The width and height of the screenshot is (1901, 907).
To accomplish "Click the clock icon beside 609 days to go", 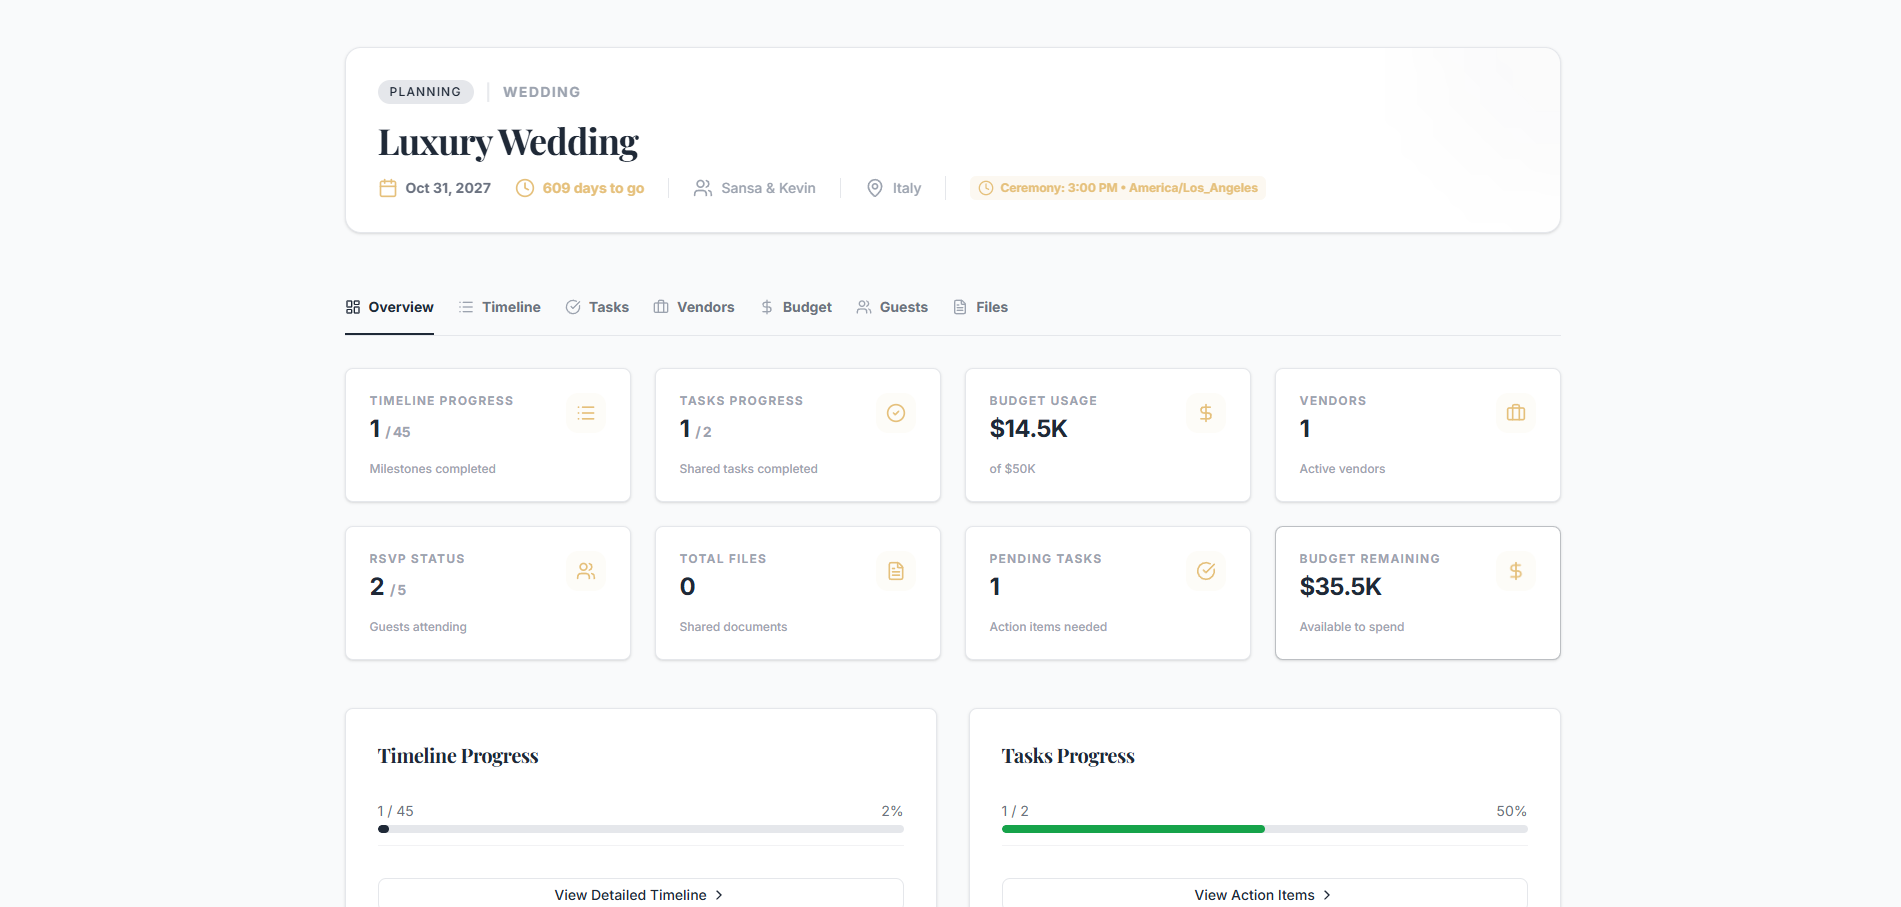I will point(524,187).
